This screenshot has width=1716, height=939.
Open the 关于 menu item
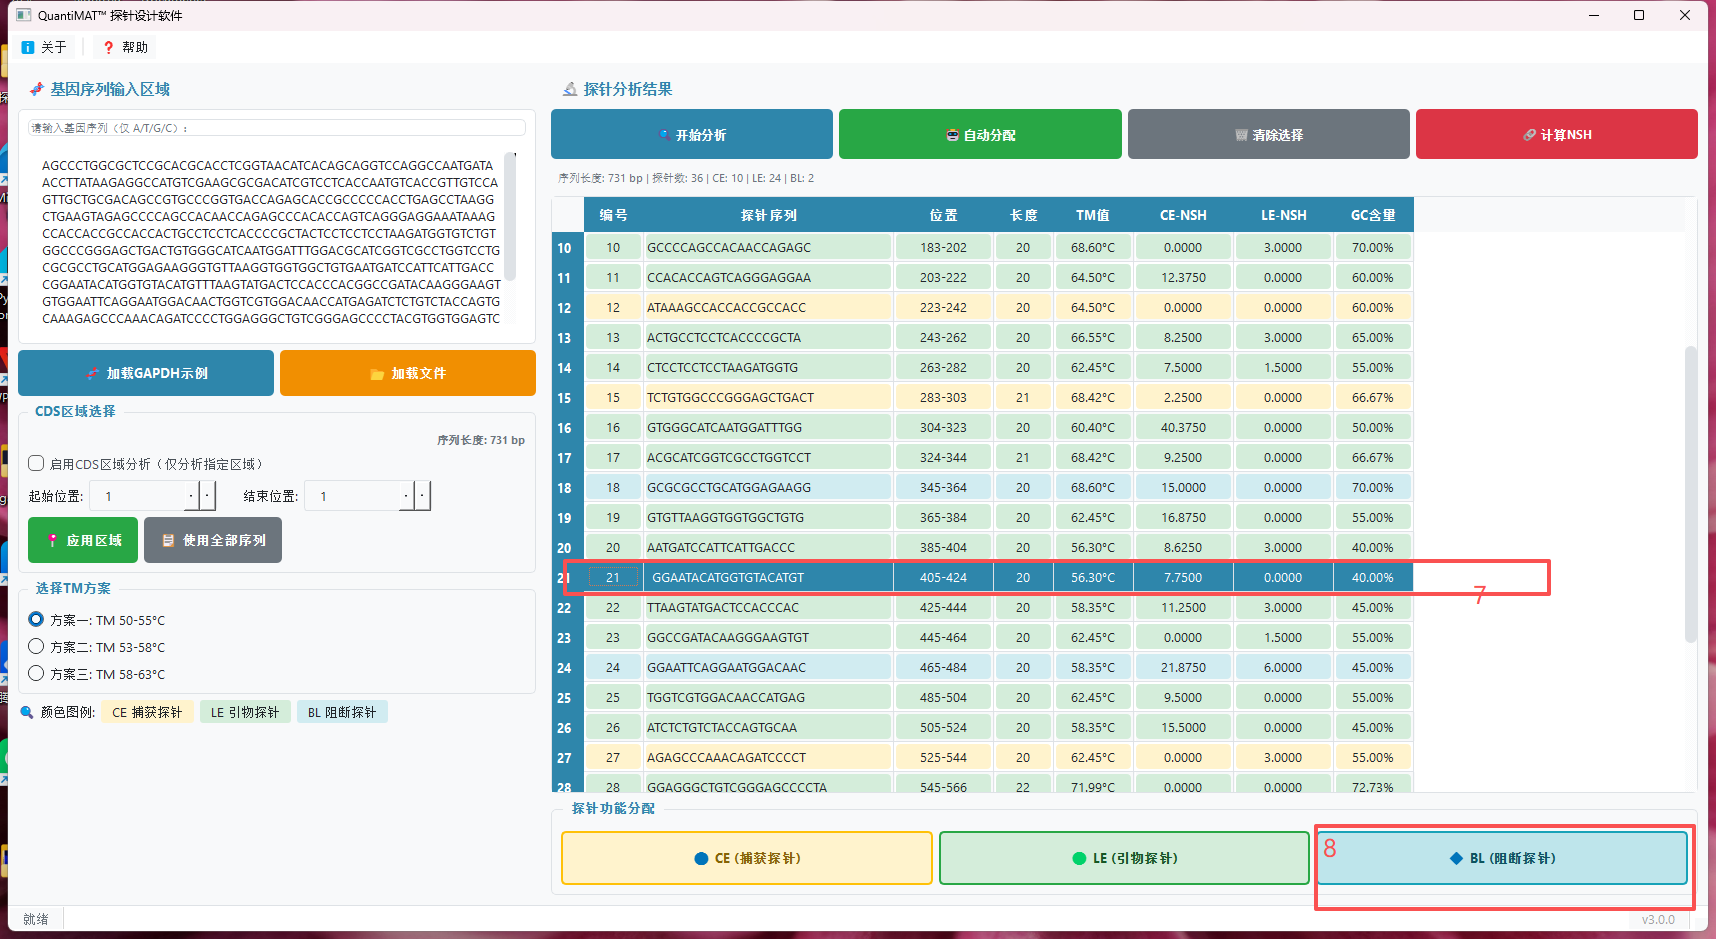(44, 46)
